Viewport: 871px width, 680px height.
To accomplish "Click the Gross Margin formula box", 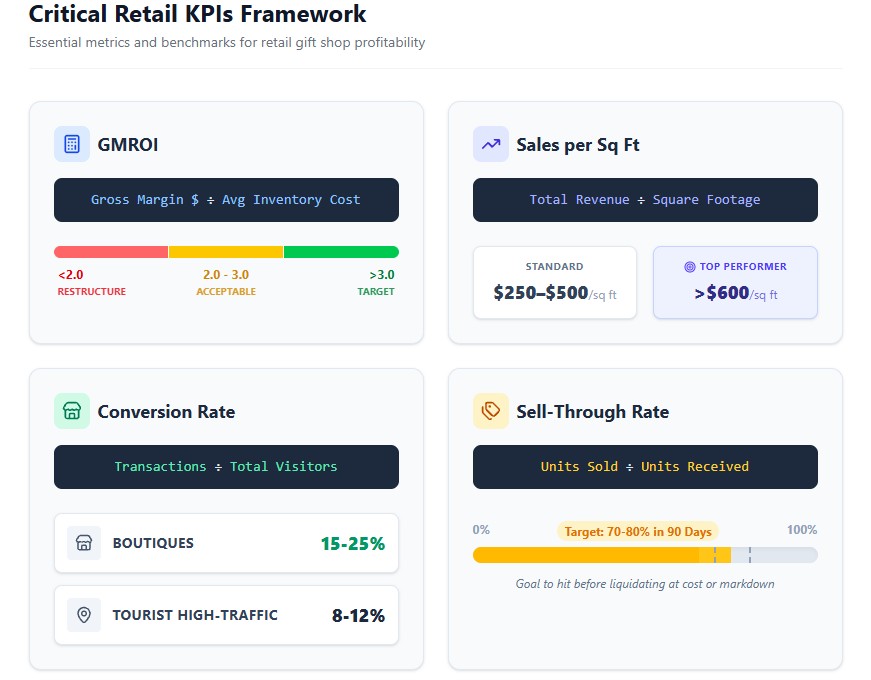I will coord(226,200).
